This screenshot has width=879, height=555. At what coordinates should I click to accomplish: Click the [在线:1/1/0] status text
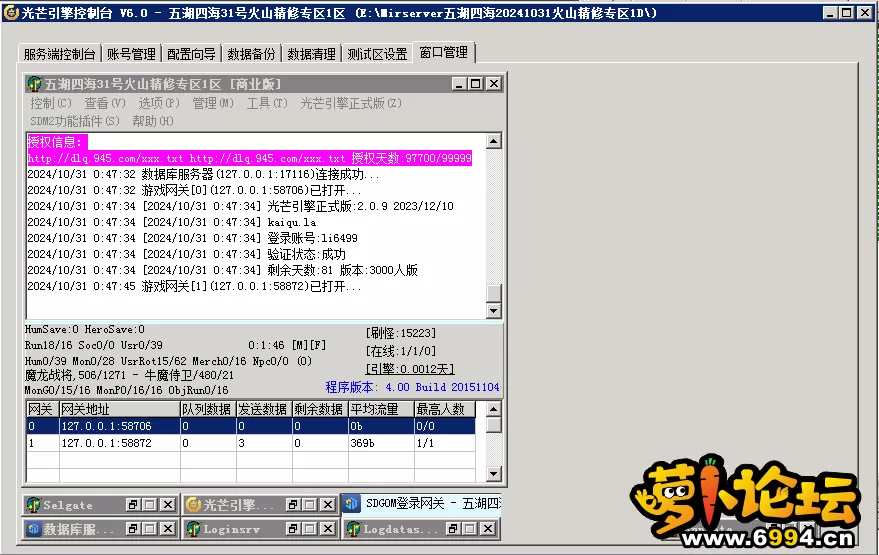point(401,352)
